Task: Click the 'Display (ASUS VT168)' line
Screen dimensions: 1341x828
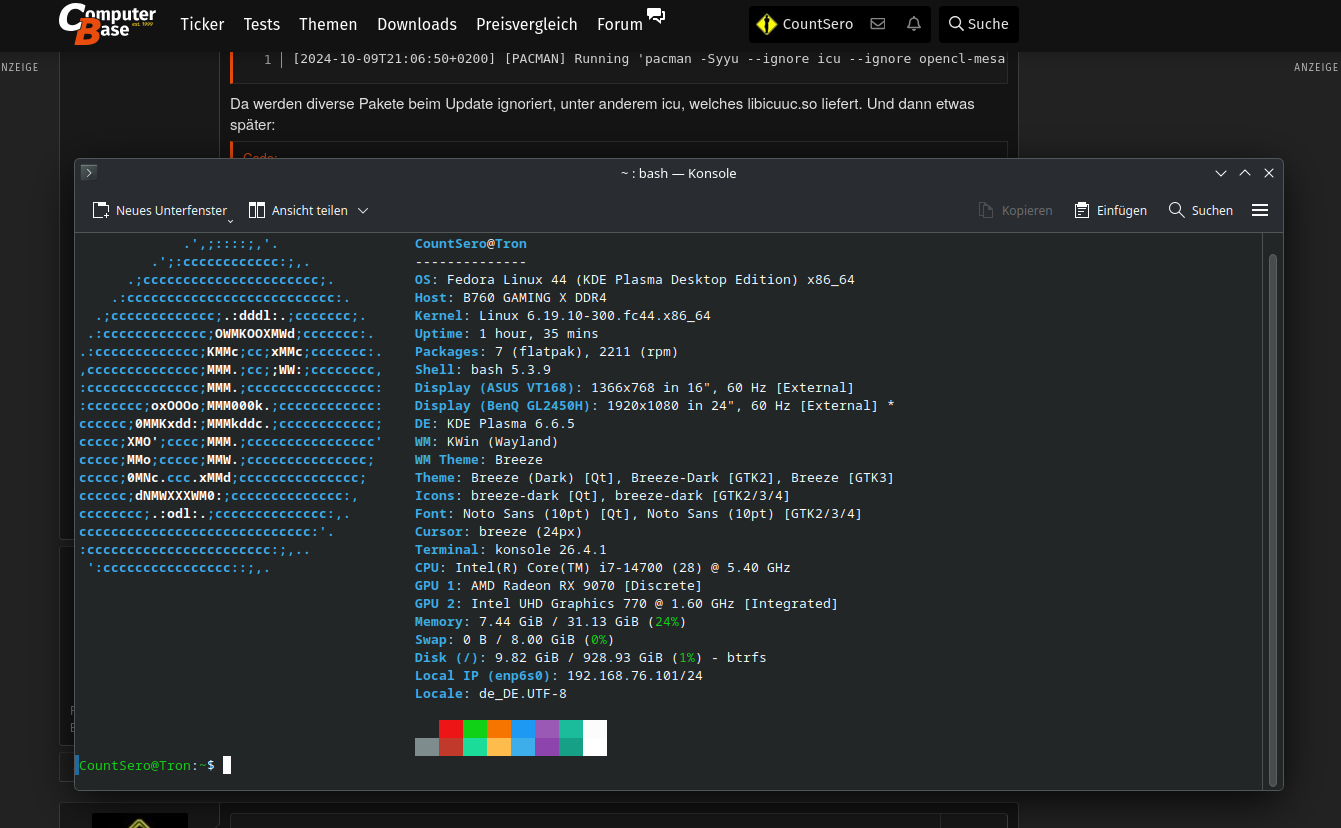Action: tap(635, 387)
